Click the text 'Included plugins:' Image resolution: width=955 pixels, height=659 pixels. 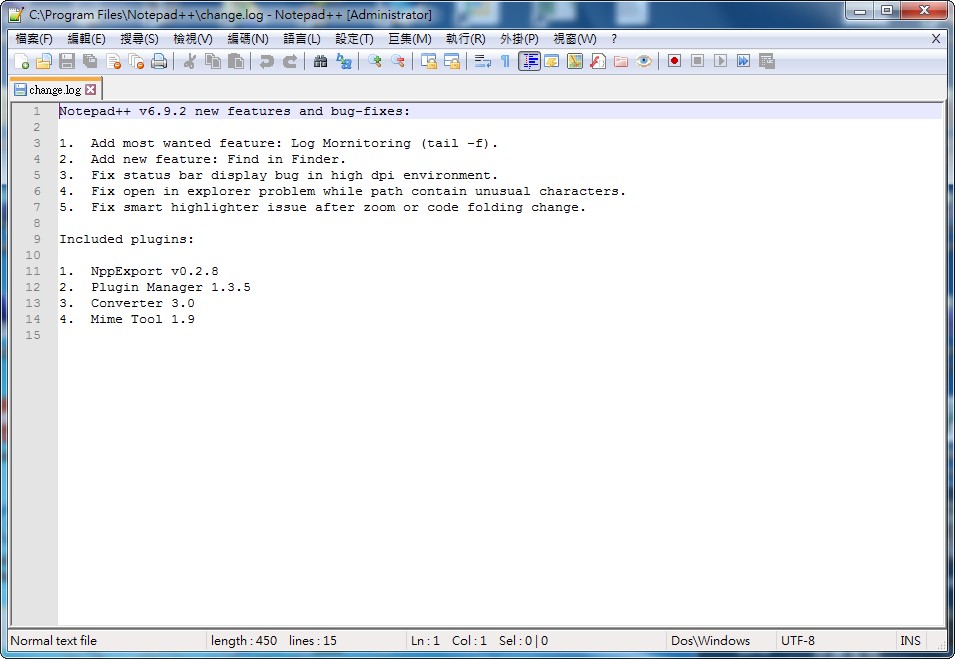click(127, 239)
